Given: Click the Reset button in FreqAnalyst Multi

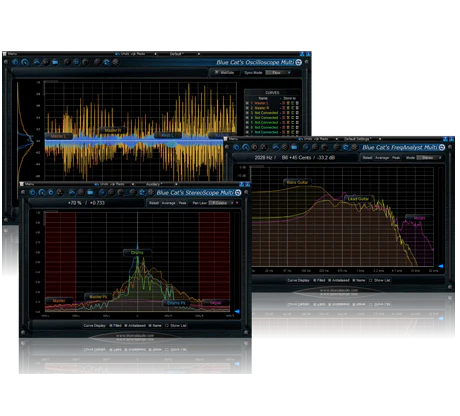Looking at the screenshot, I should pos(367,158).
